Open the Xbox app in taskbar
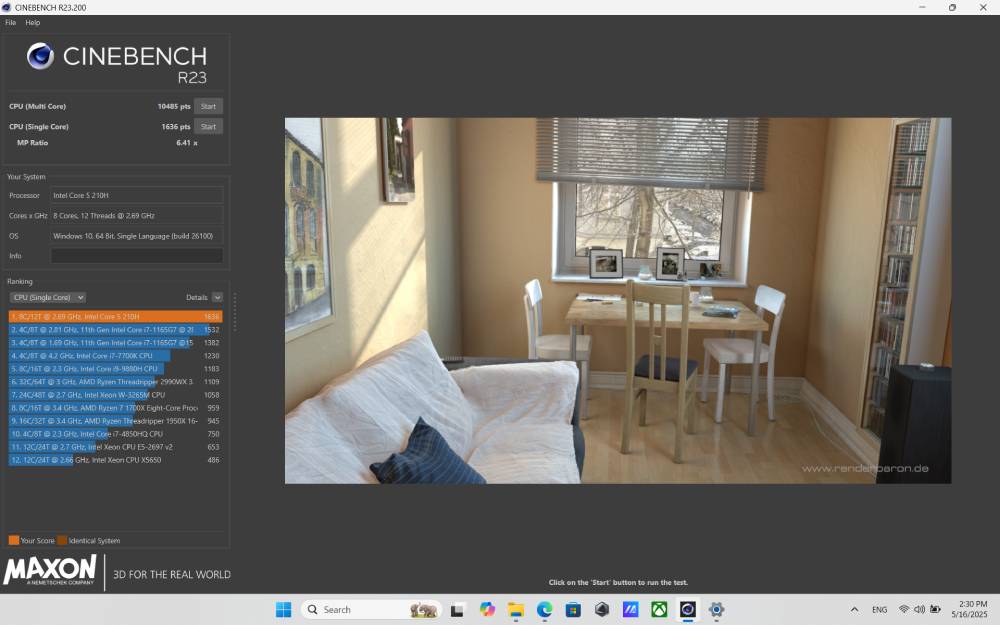 coord(659,609)
